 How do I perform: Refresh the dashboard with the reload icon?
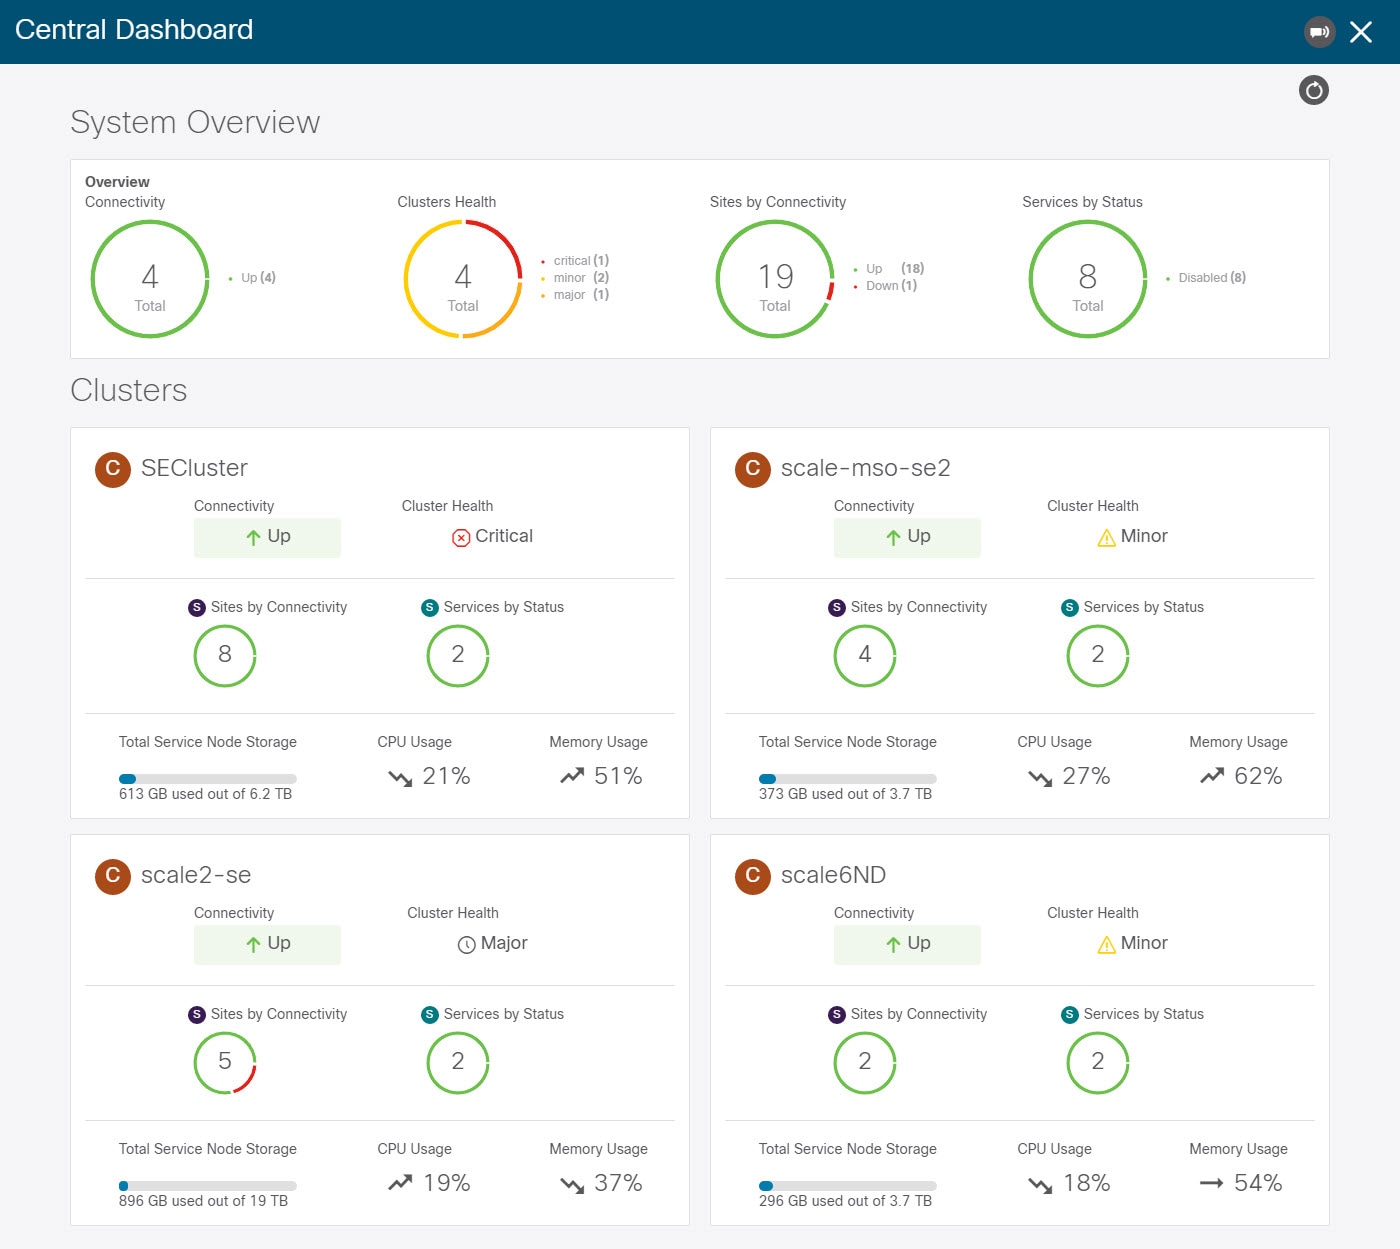click(1314, 91)
